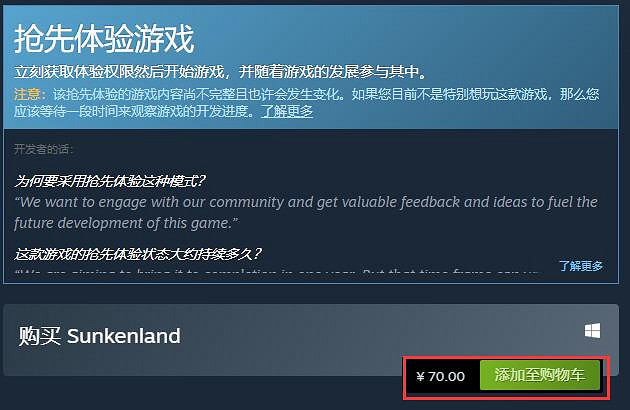Open the underlined 了解更多 link in notice
Viewport: 630px width, 410px height.
point(287,111)
